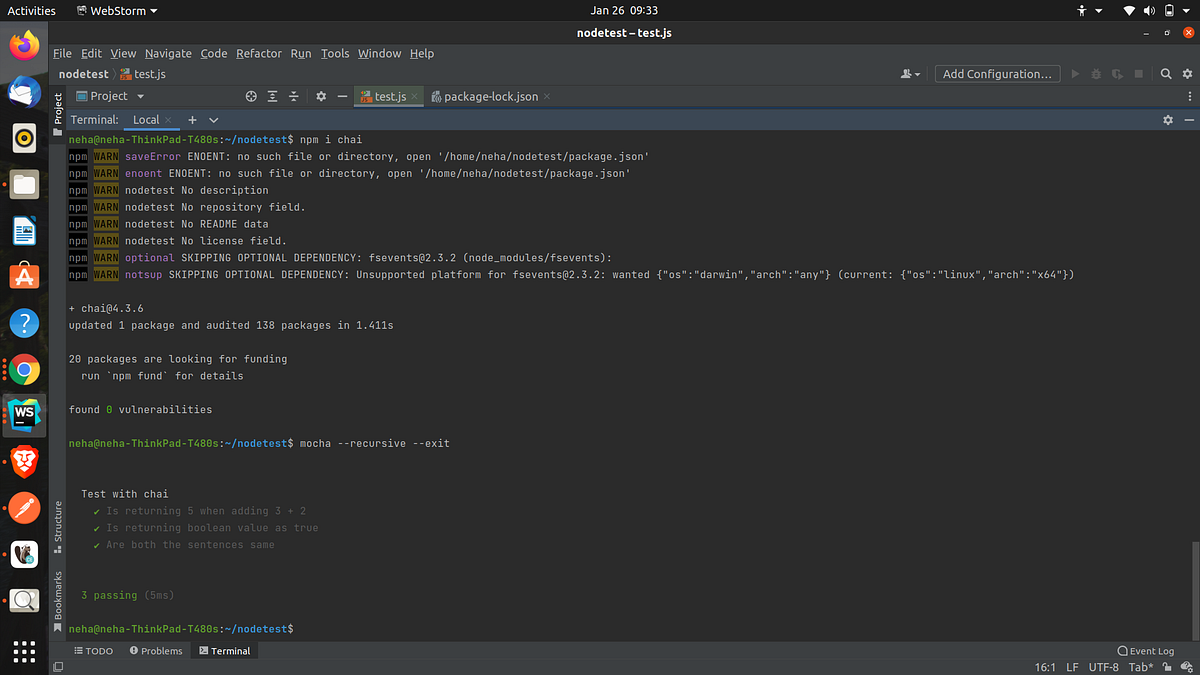Open editor tabs three-dot menu
Image resolution: width=1200 pixels, height=675 pixels.
click(1188, 97)
